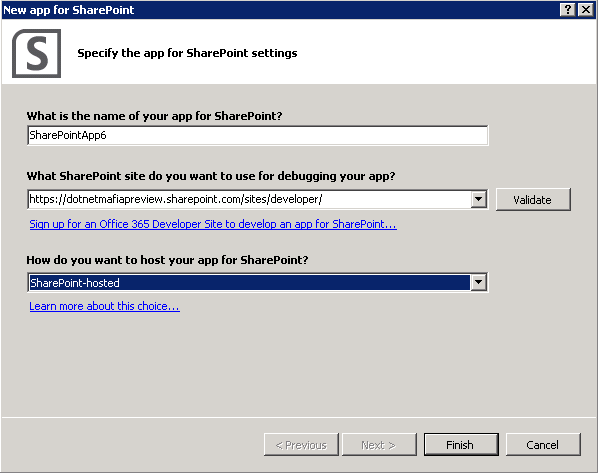
Task: Validate the SharePoint site URL
Action: click(x=533, y=199)
